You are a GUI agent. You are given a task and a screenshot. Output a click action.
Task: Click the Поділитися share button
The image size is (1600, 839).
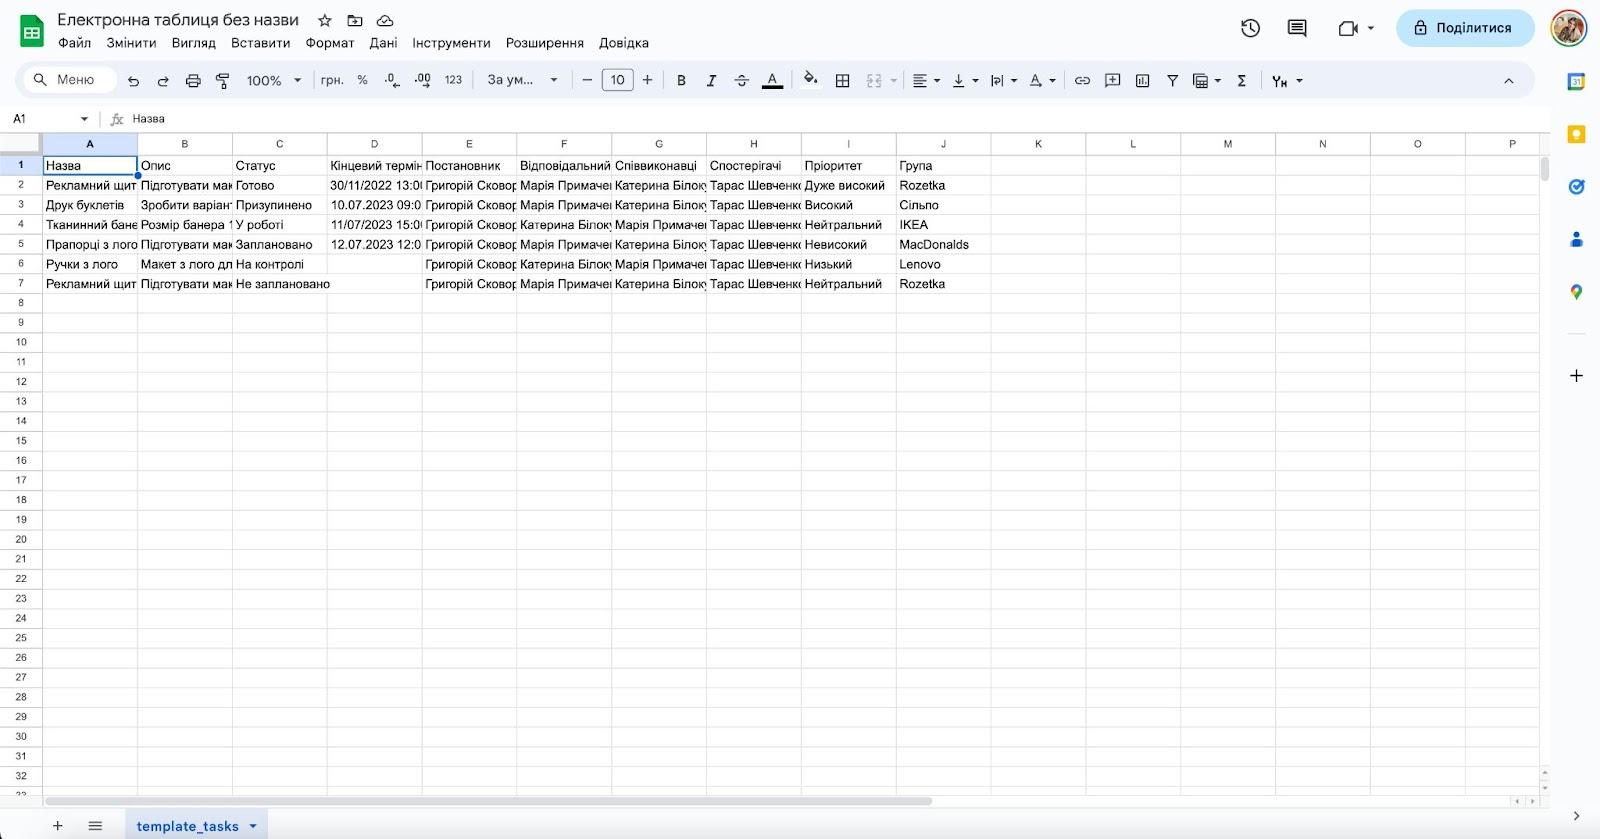coord(1465,28)
